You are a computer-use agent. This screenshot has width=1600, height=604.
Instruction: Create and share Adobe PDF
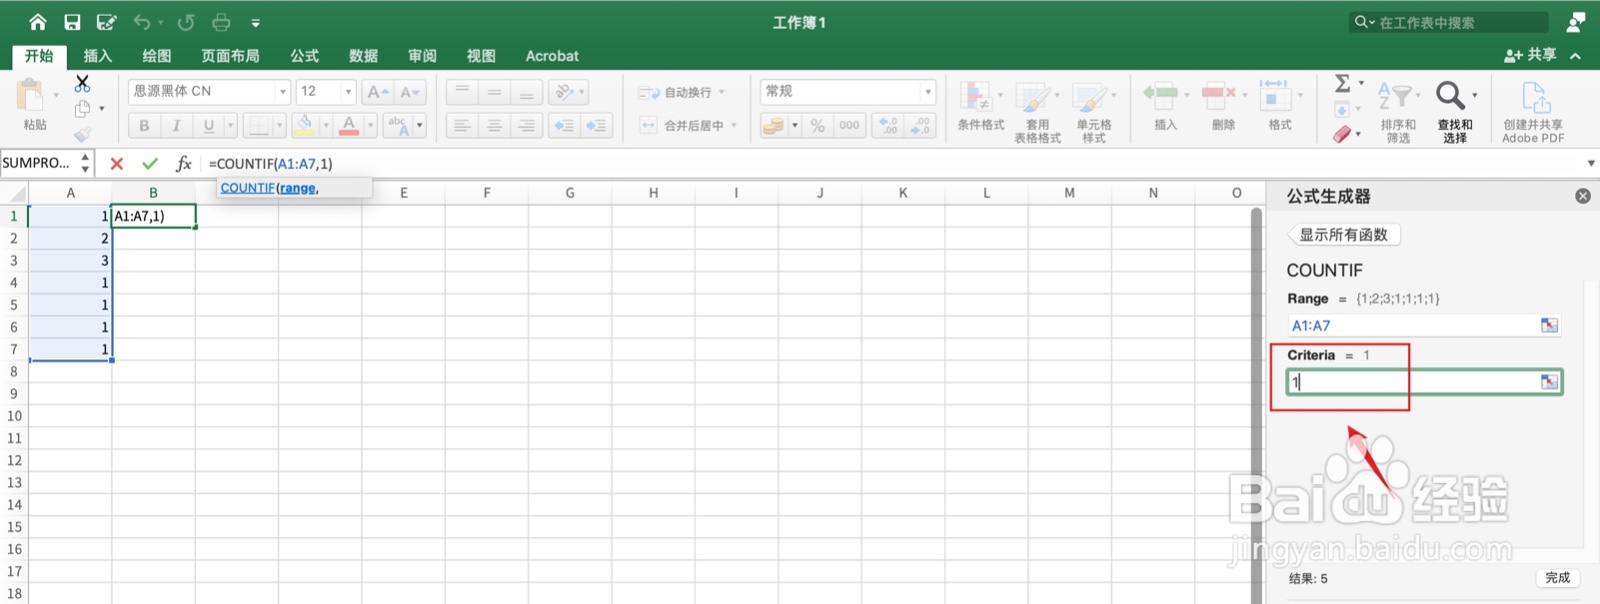(x=1533, y=111)
